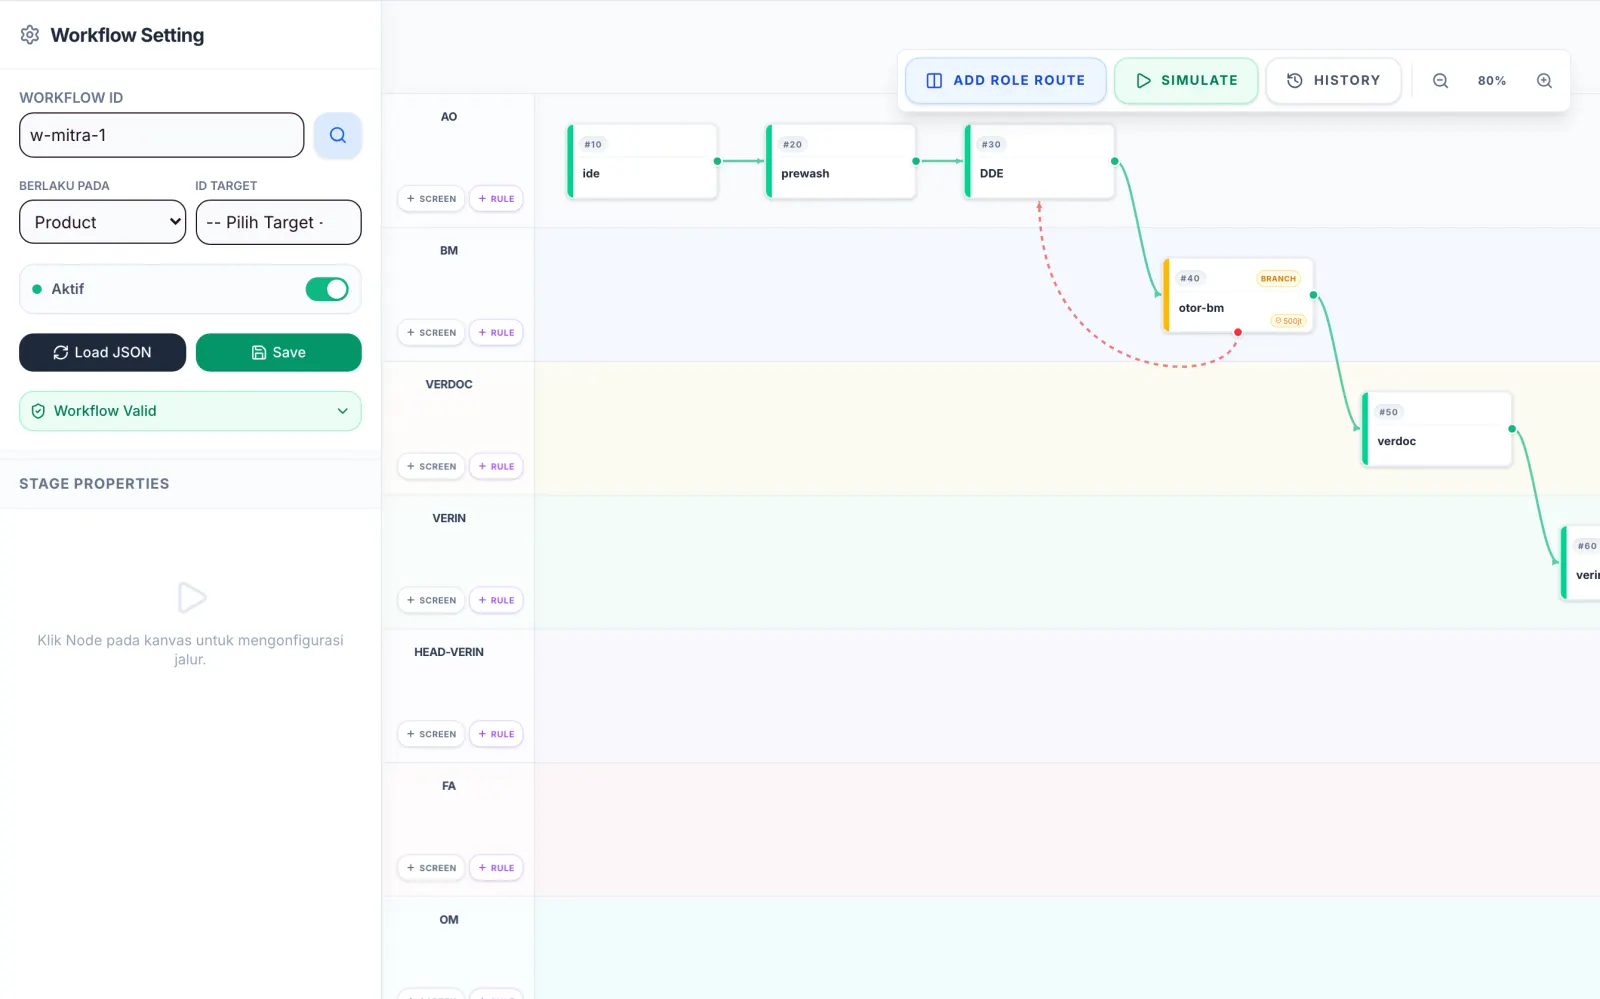Add a rule to the FA lane

[496, 869]
